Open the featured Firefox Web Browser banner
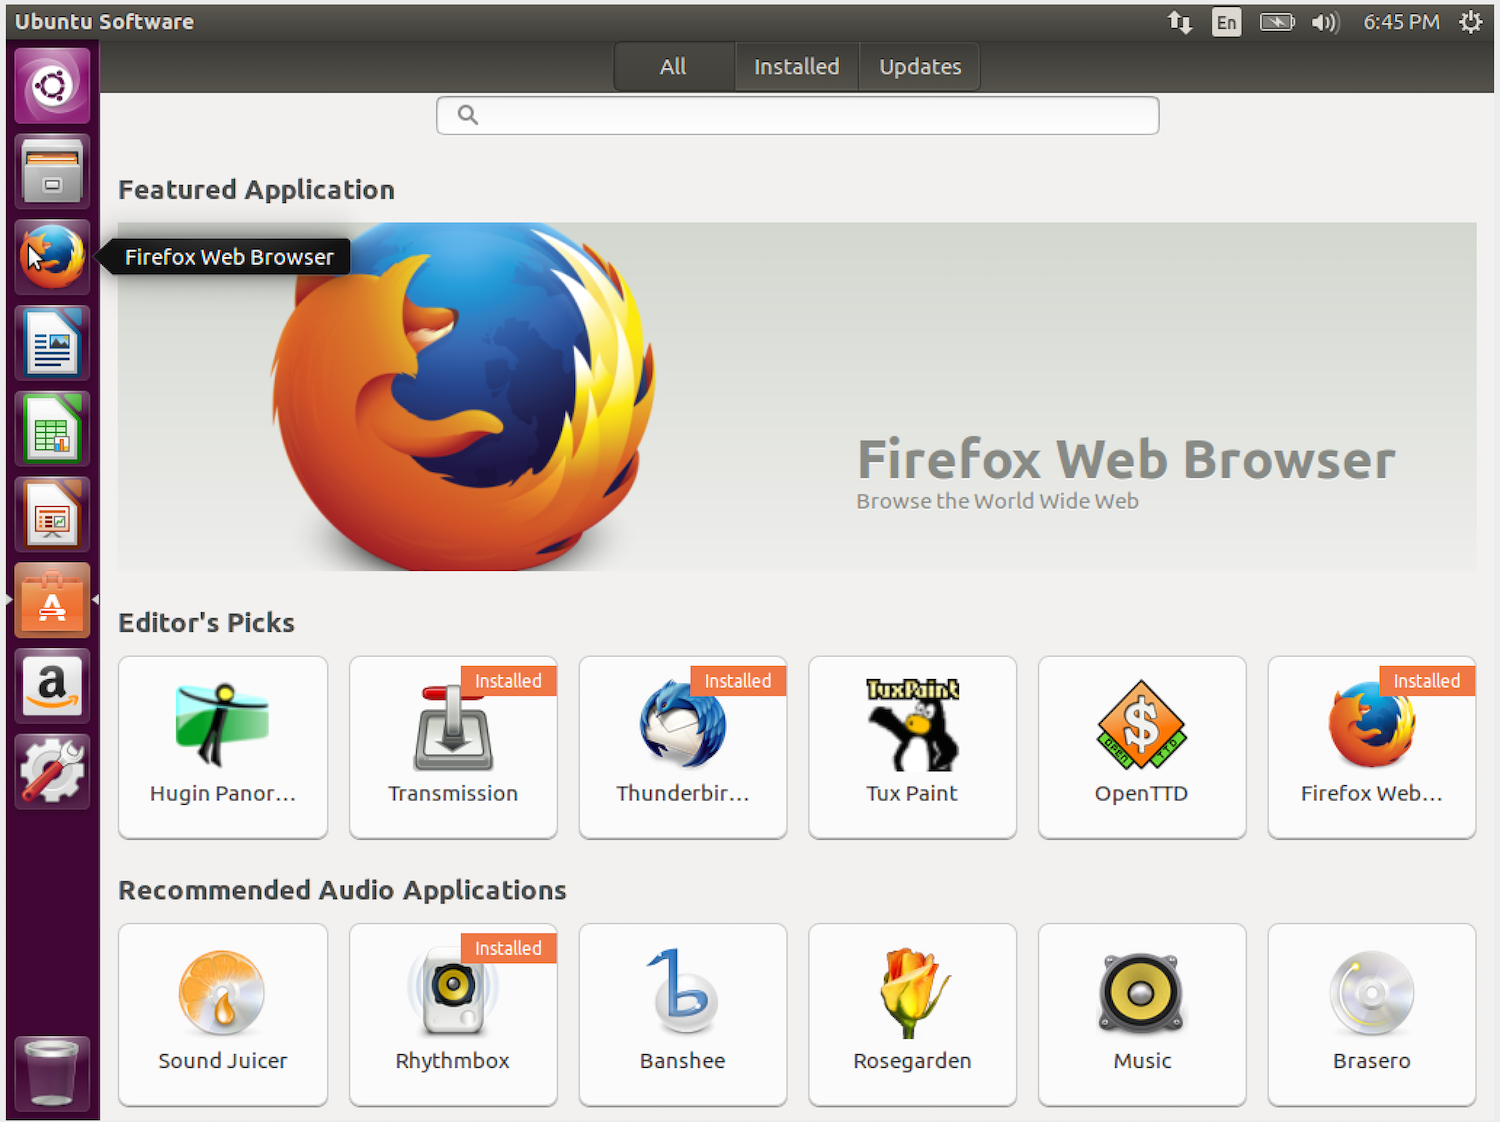 tap(797, 396)
